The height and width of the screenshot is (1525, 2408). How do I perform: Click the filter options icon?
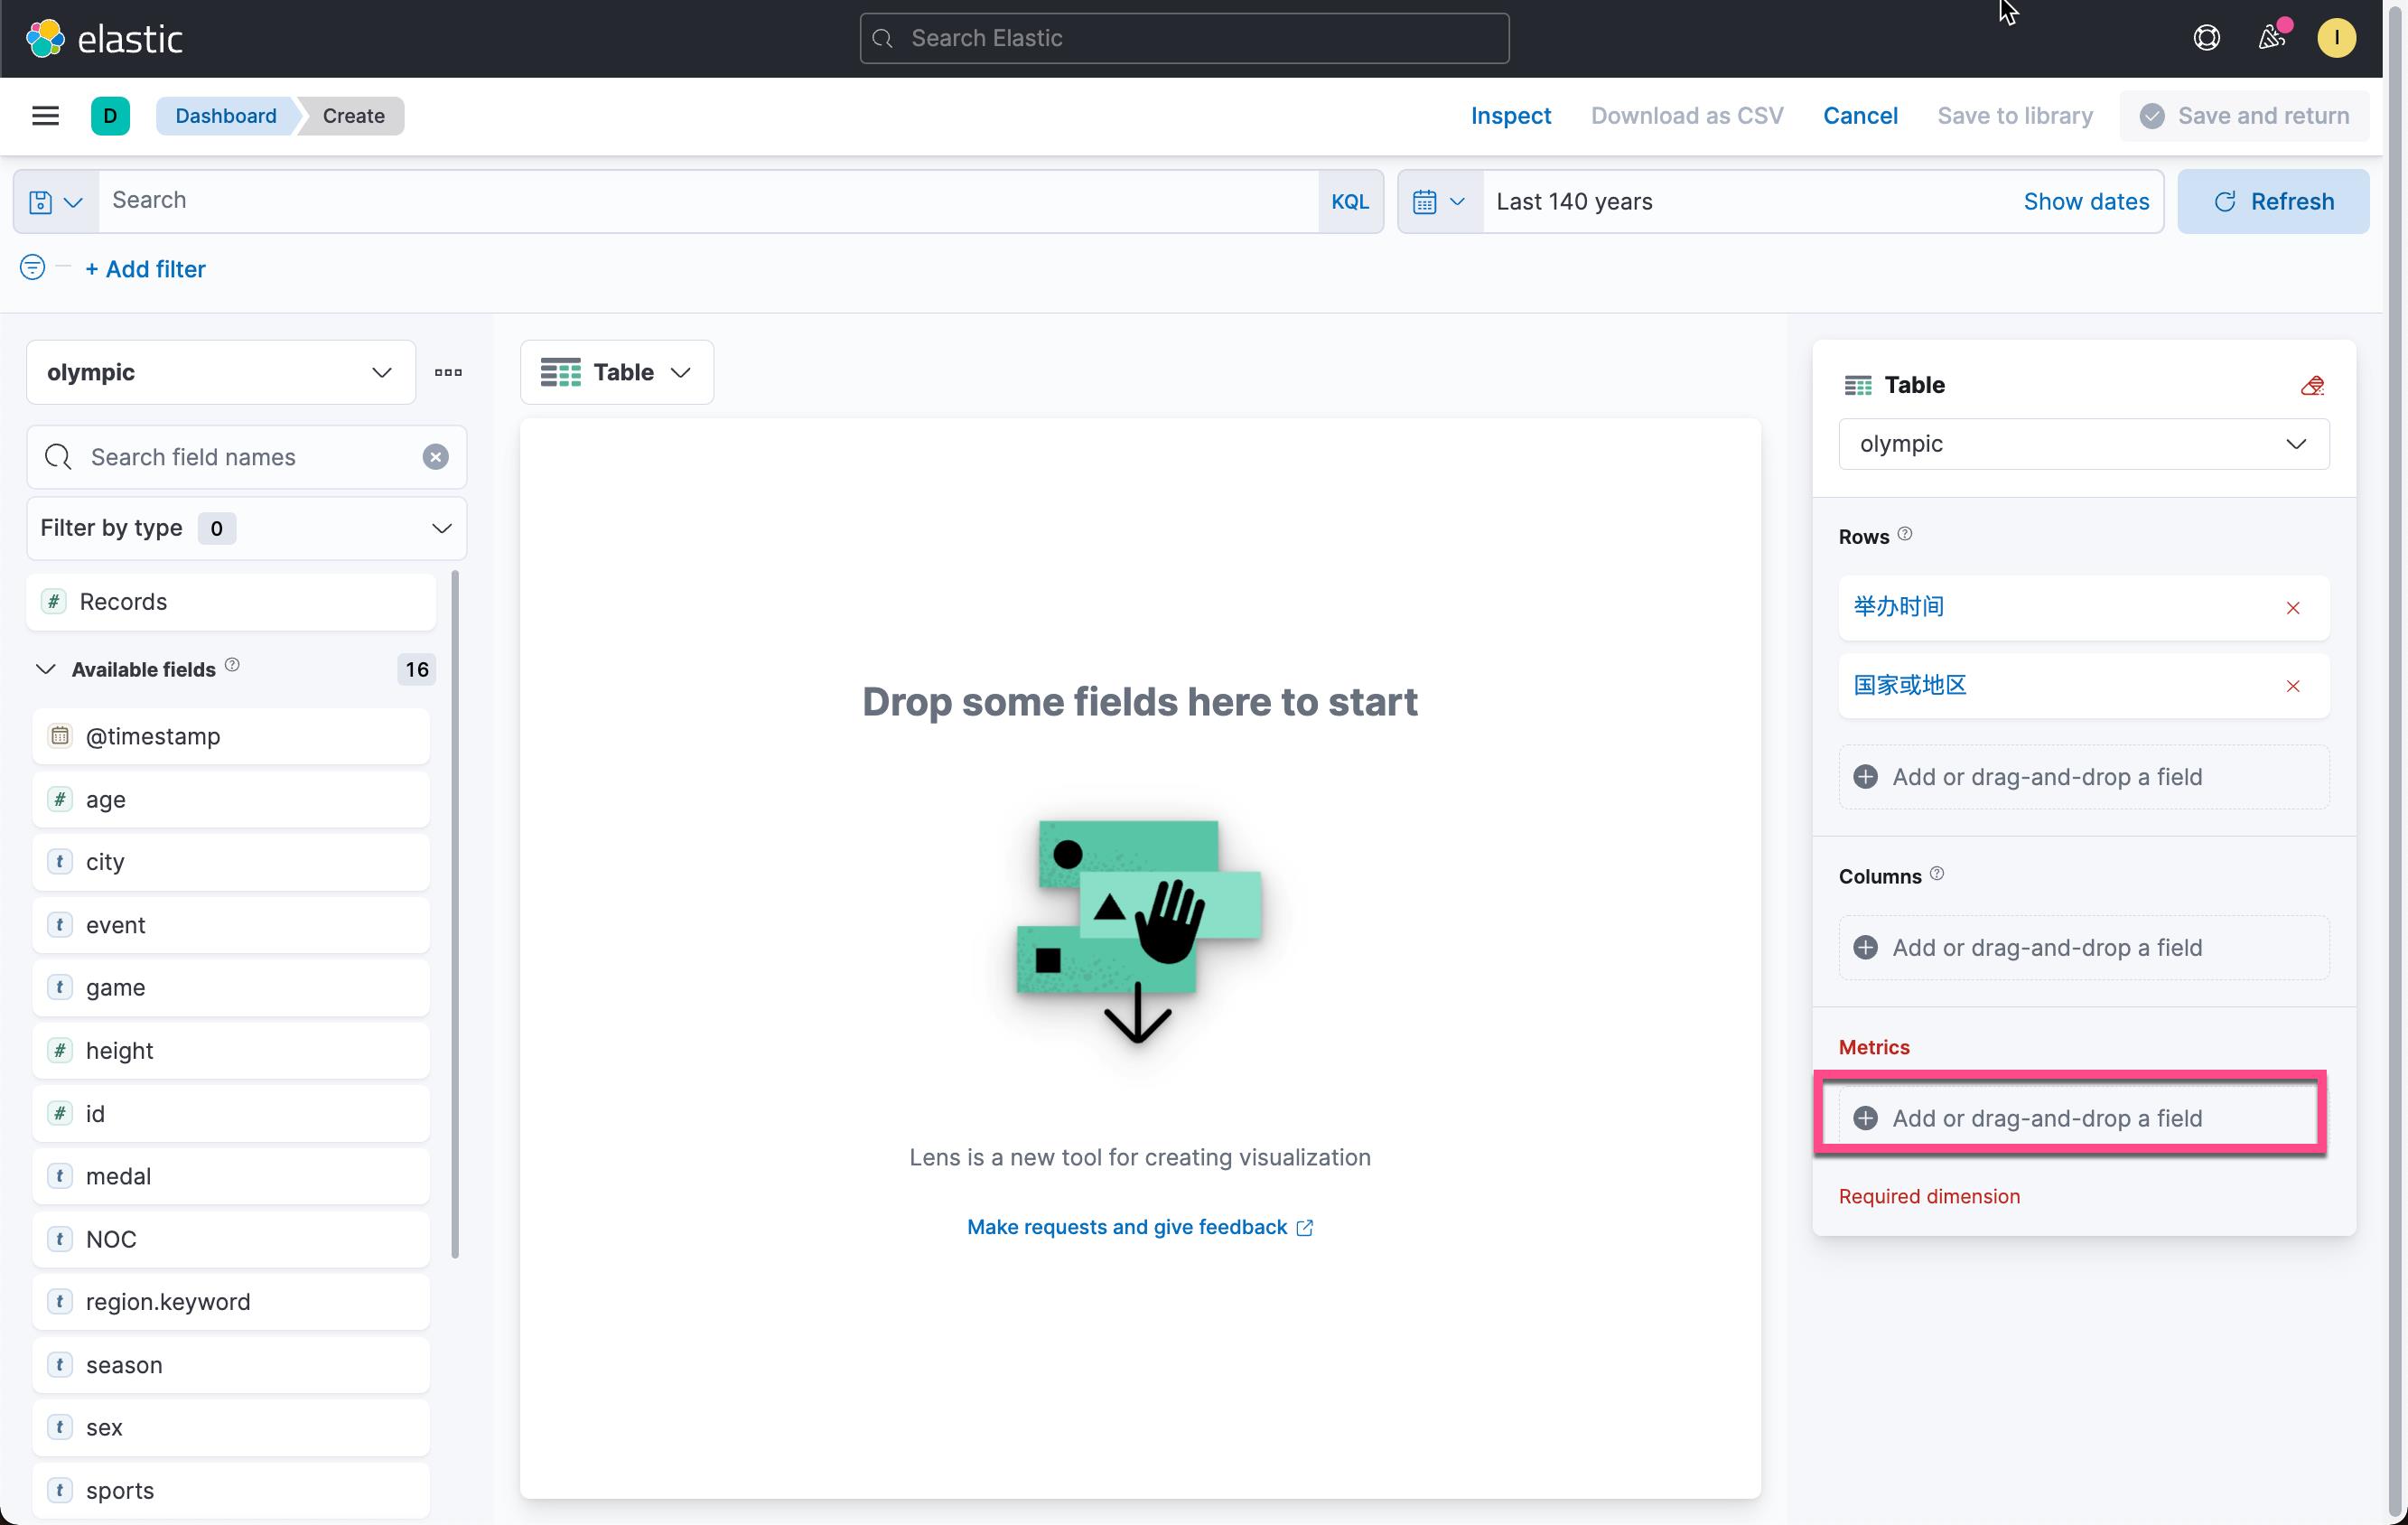tap(32, 268)
